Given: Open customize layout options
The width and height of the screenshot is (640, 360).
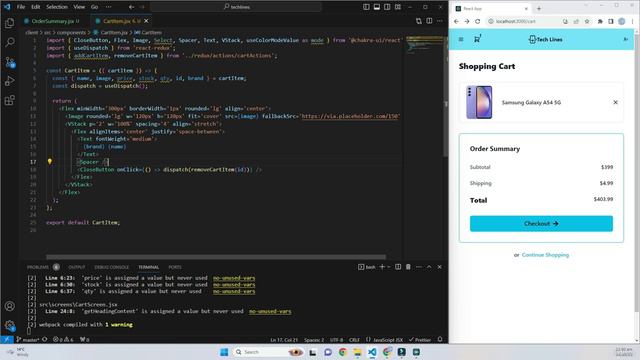Looking at the screenshot, I should point(398,7).
